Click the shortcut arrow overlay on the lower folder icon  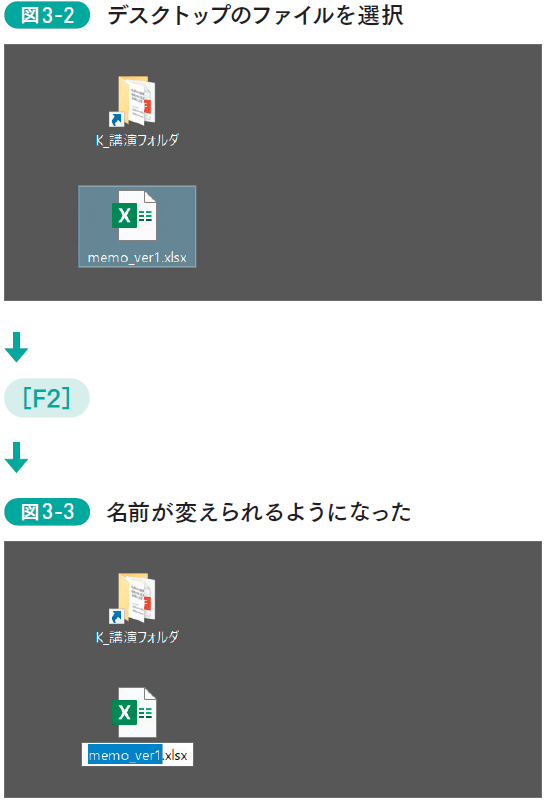116,617
